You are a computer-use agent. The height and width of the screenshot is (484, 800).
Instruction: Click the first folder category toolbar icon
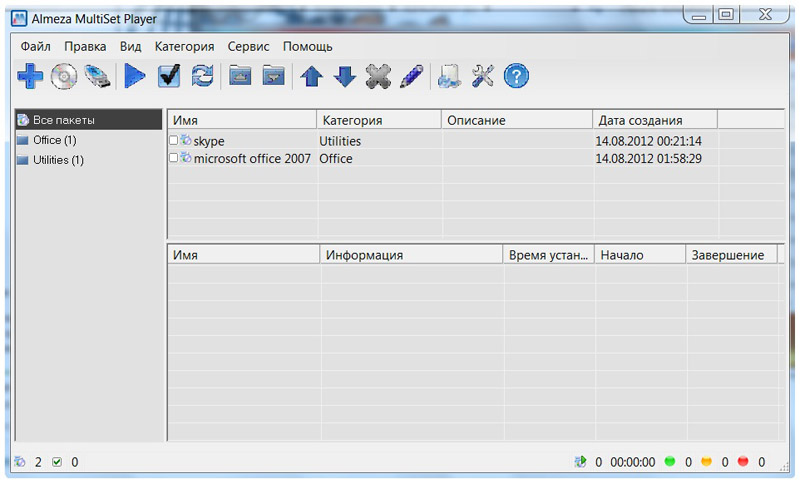click(240, 76)
